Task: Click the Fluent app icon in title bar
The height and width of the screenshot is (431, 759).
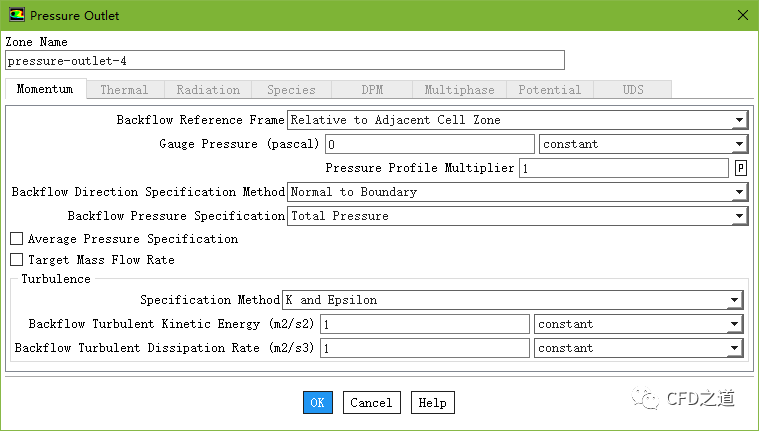Action: pos(16,15)
